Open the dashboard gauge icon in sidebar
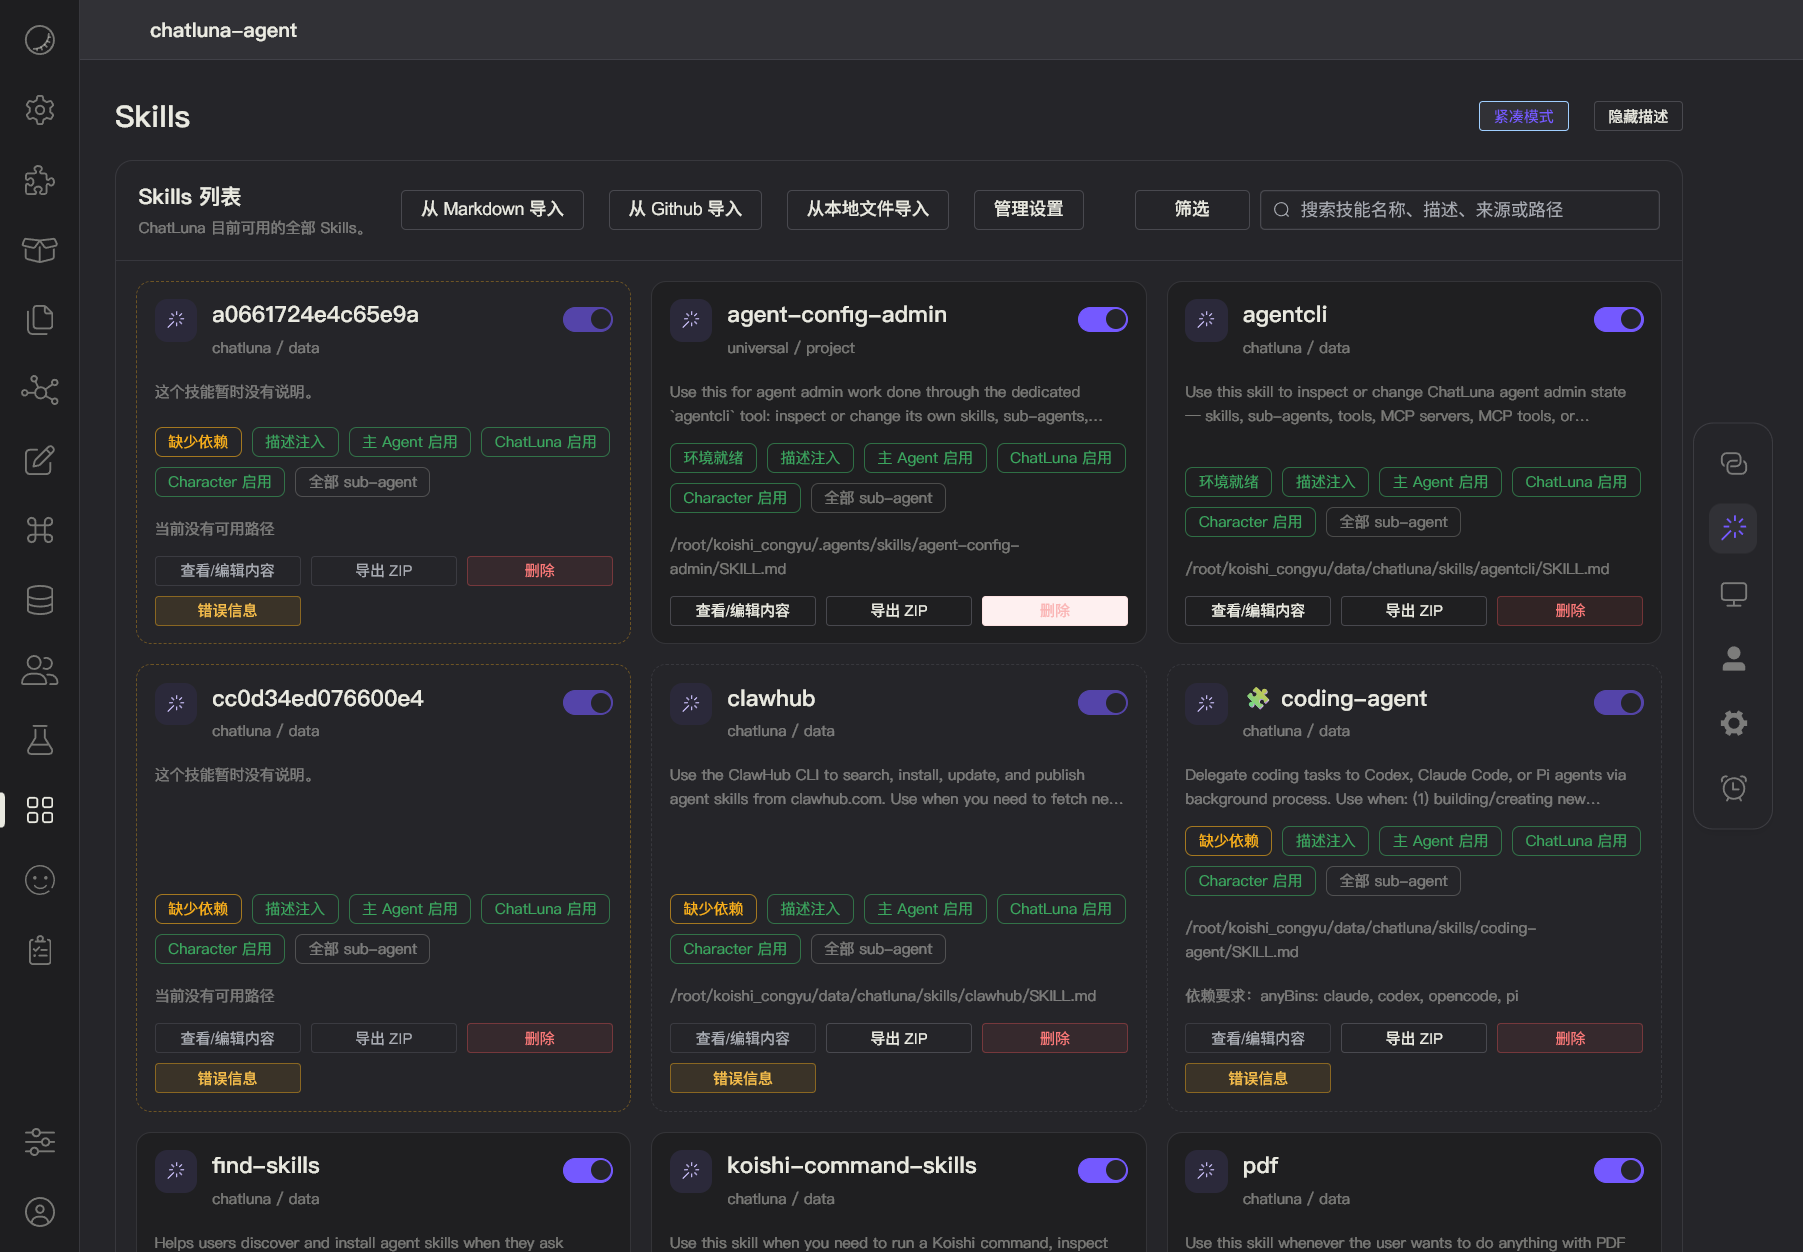Image resolution: width=1803 pixels, height=1252 pixels. coord(40,40)
